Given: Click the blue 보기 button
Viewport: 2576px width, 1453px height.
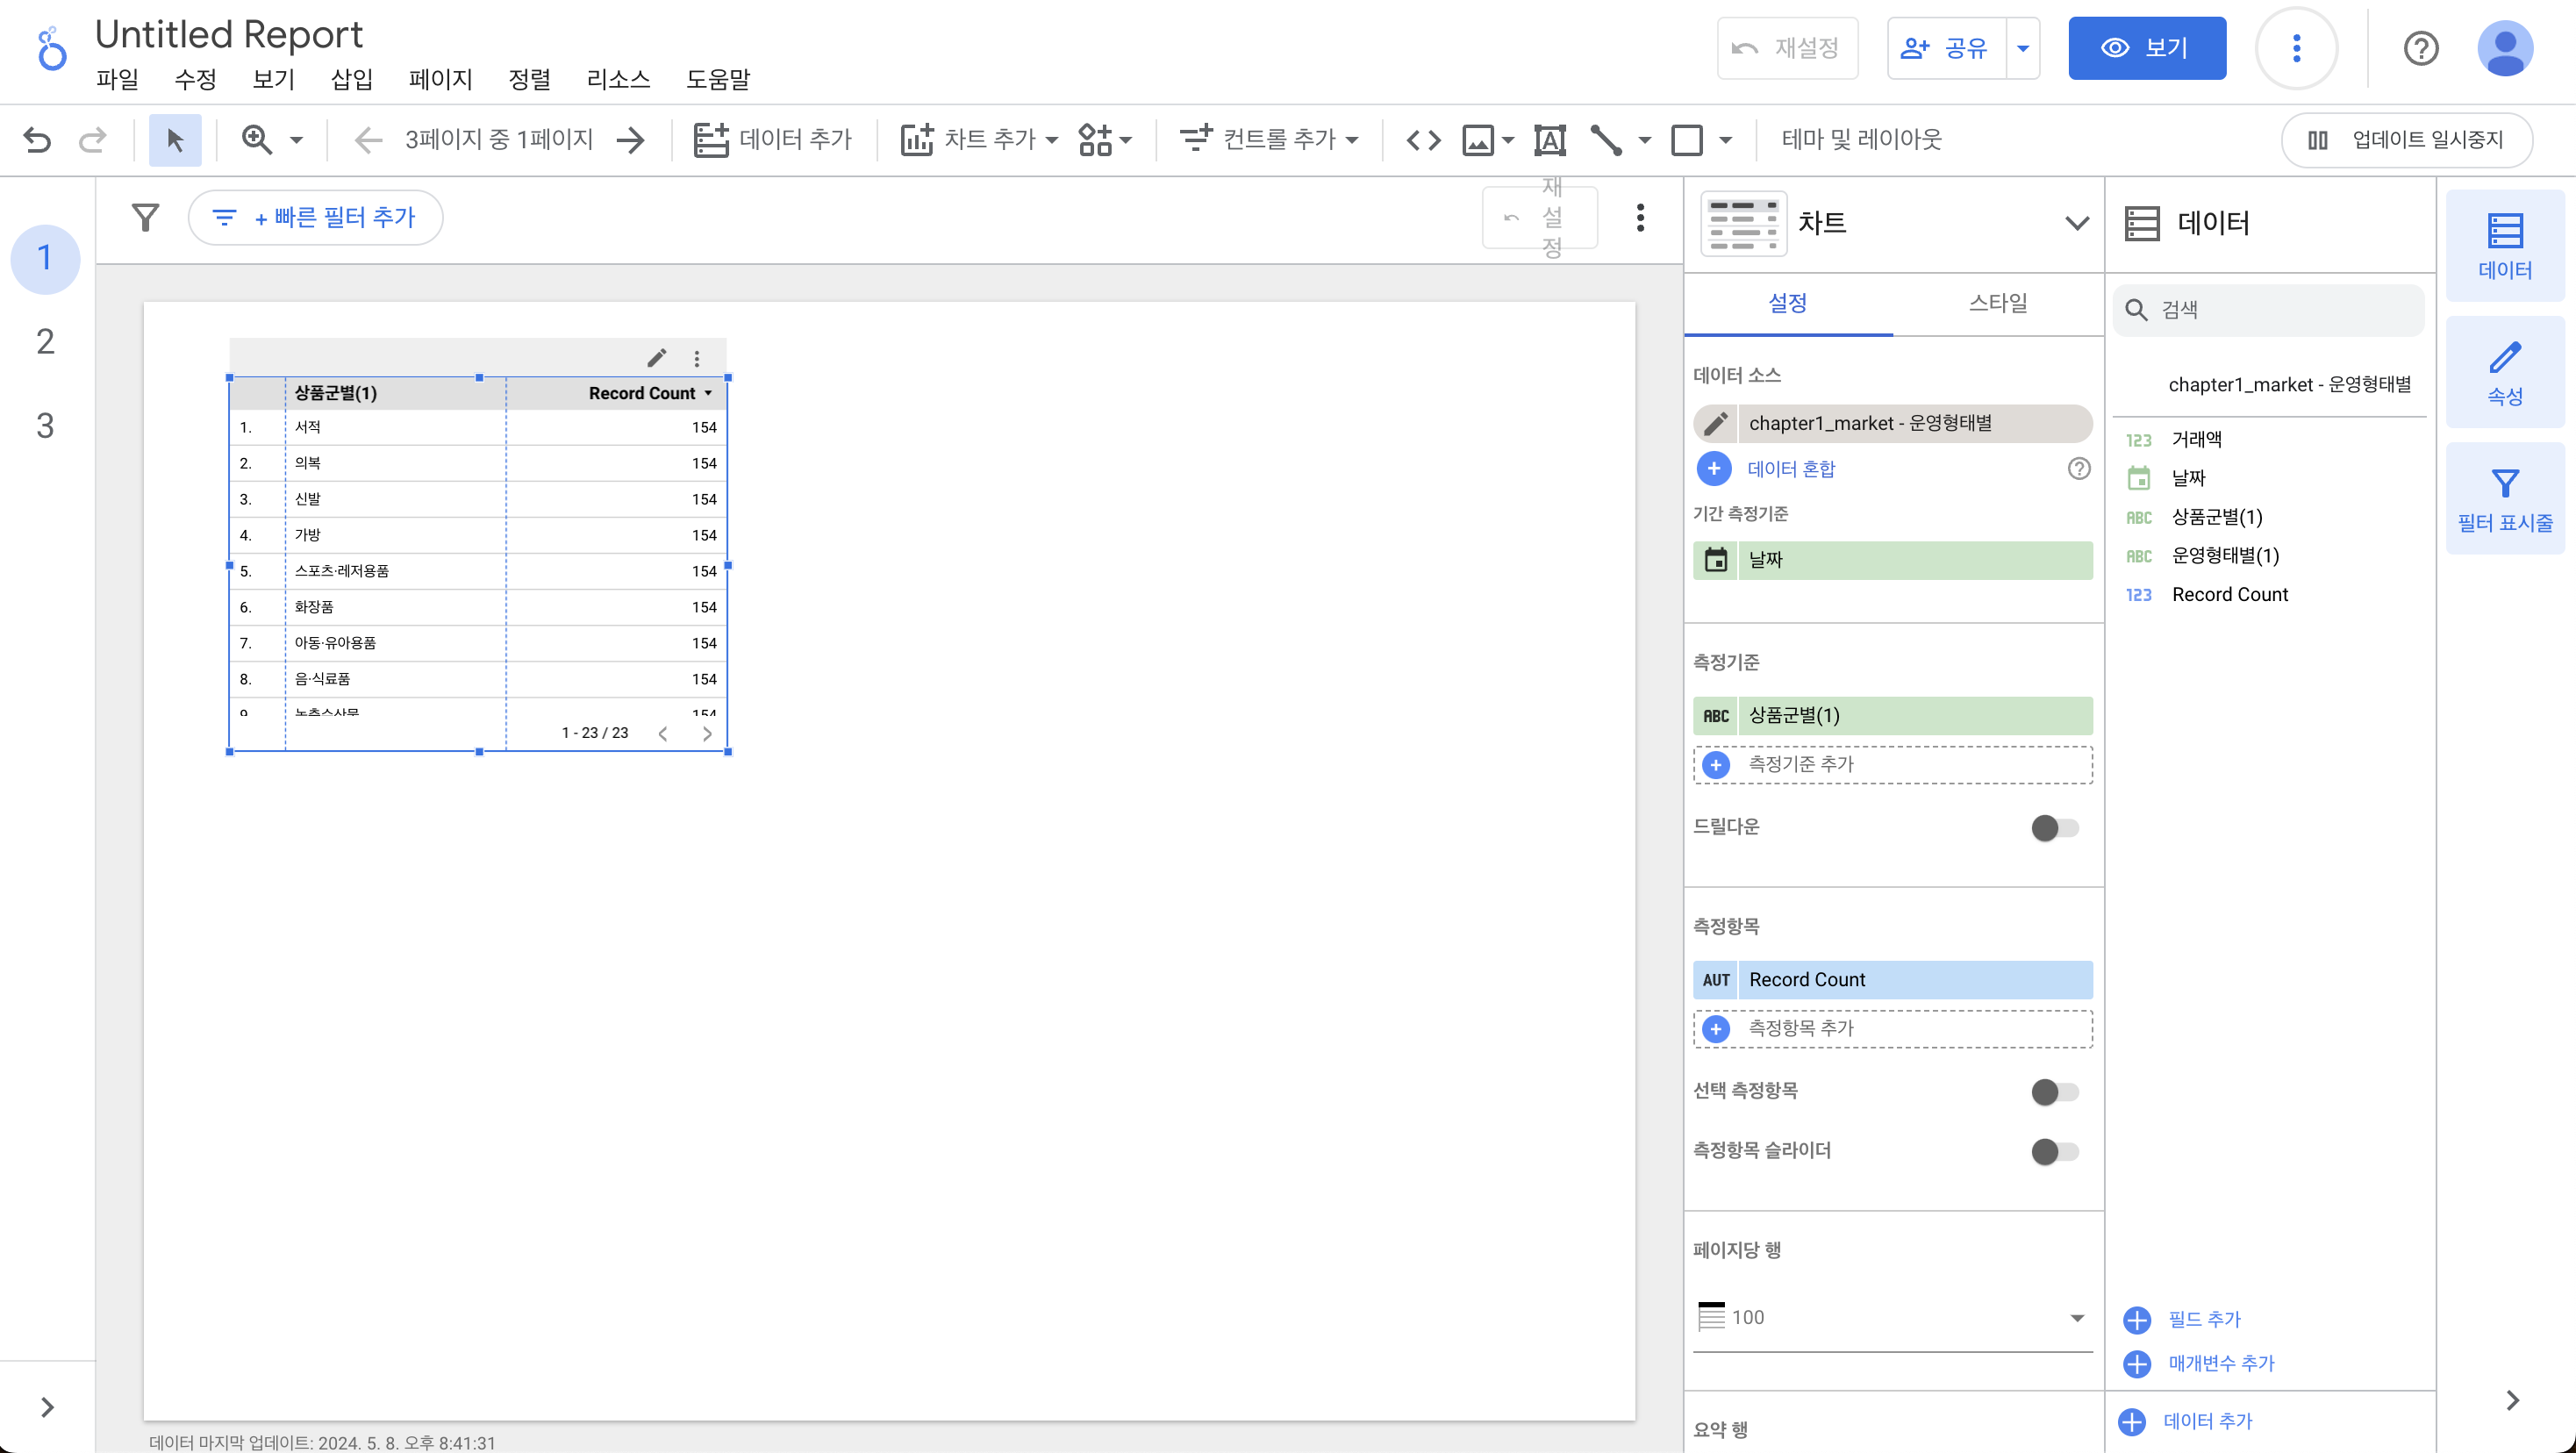Looking at the screenshot, I should tap(2146, 48).
